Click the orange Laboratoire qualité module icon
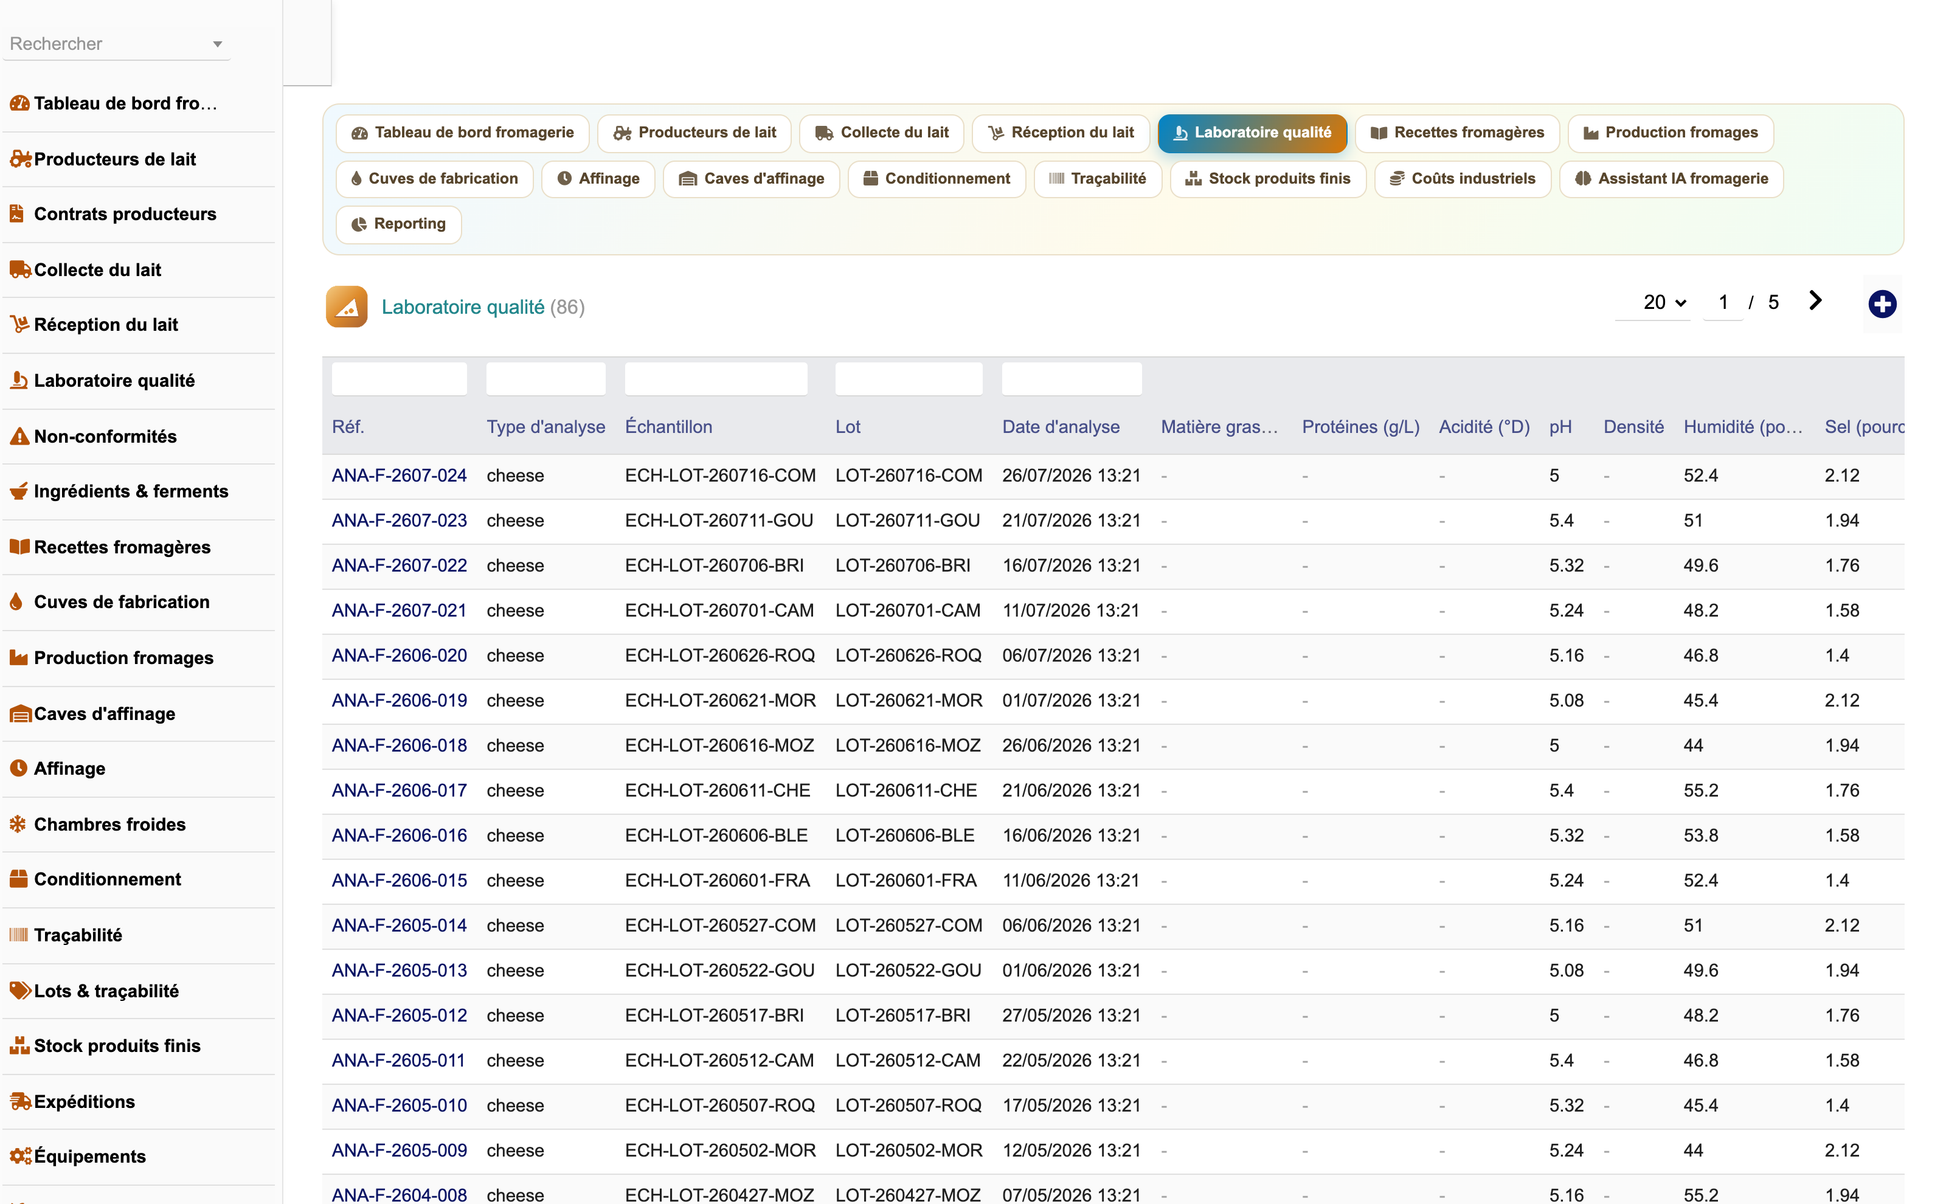Image resolution: width=1946 pixels, height=1204 pixels. pyautogui.click(x=346, y=307)
